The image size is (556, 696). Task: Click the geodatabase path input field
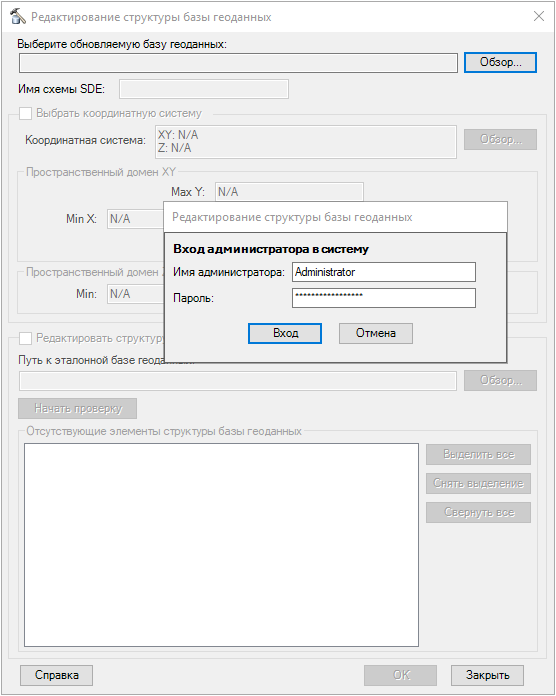[238, 63]
